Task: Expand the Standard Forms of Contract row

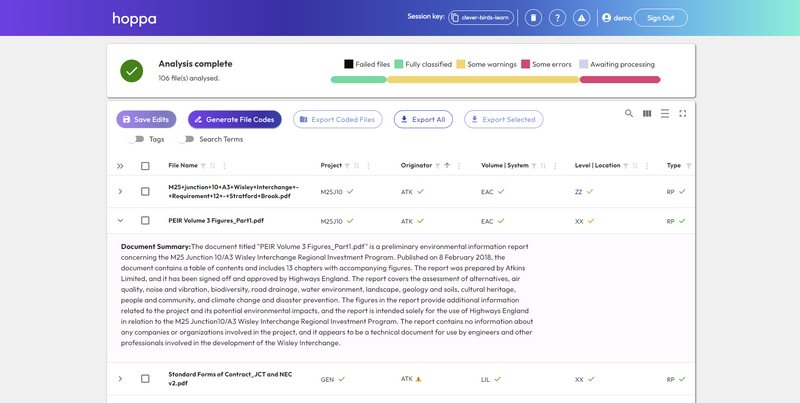Action: click(x=120, y=379)
